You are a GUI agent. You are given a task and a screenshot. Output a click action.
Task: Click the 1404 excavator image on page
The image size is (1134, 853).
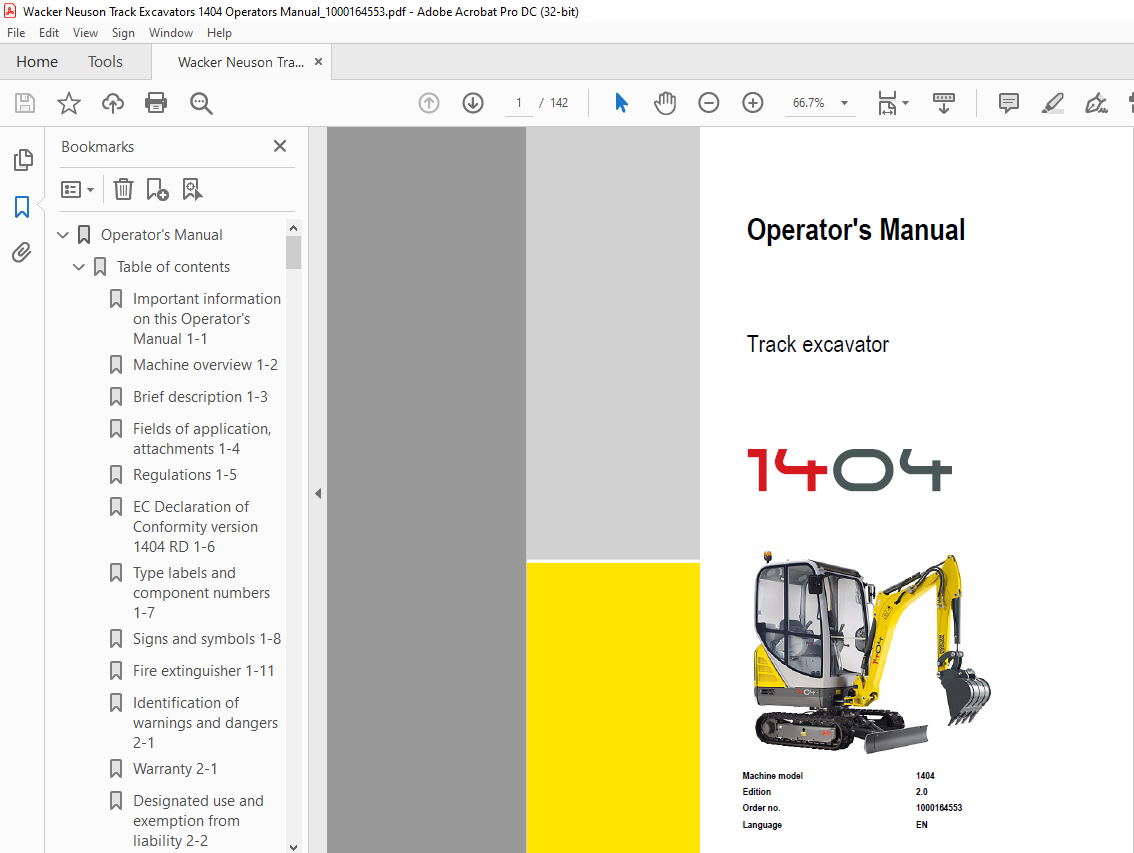871,653
